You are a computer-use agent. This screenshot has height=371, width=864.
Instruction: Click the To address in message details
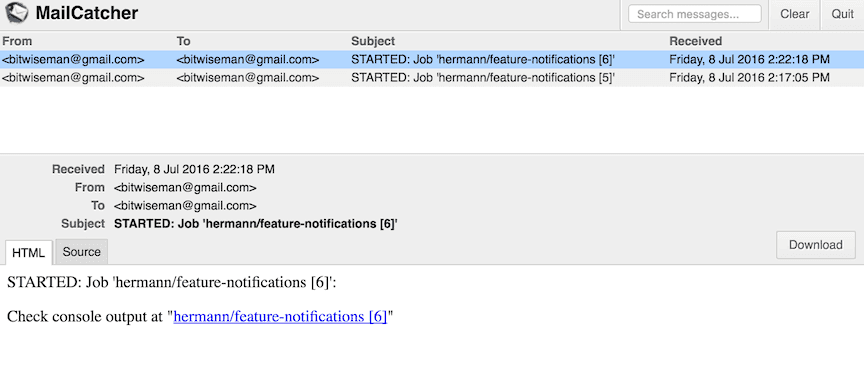coord(185,206)
